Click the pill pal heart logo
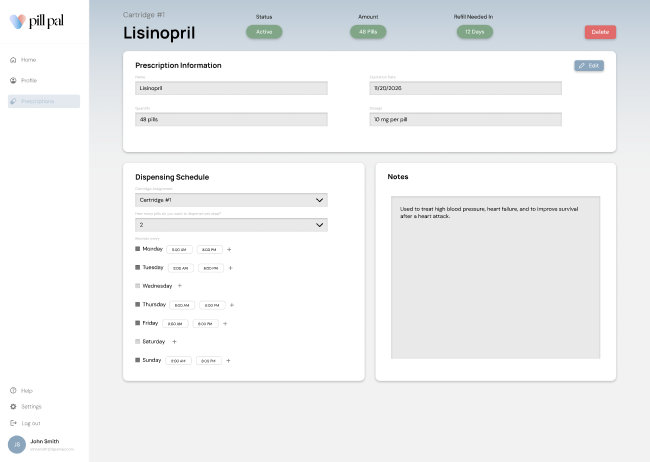The height and width of the screenshot is (462, 650). (17, 21)
